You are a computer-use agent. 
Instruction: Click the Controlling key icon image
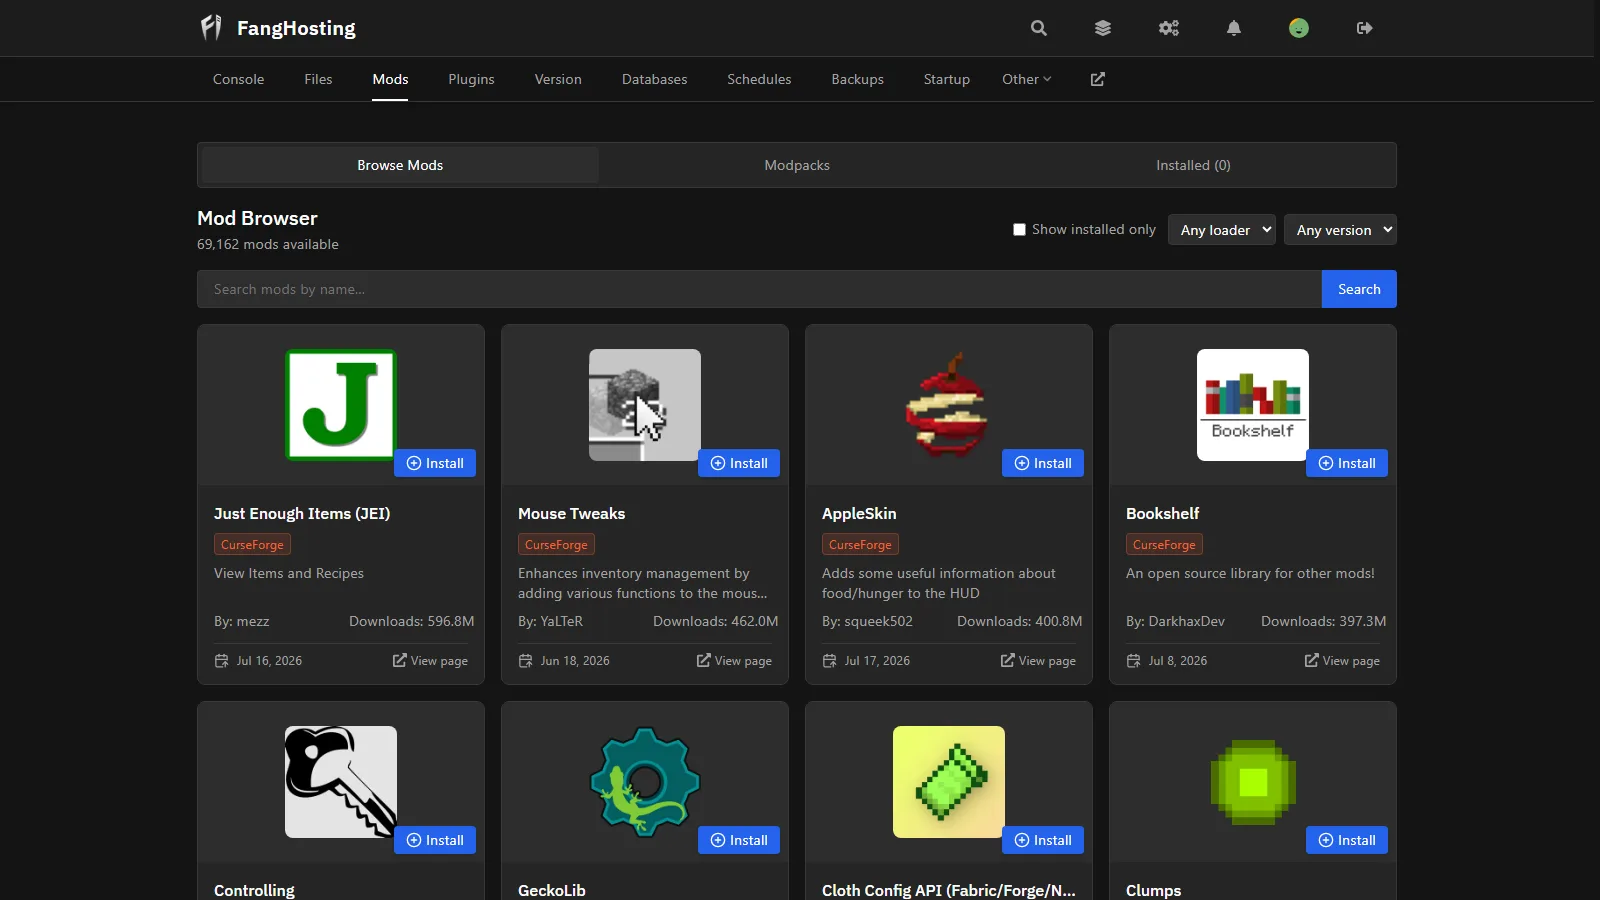[341, 782]
